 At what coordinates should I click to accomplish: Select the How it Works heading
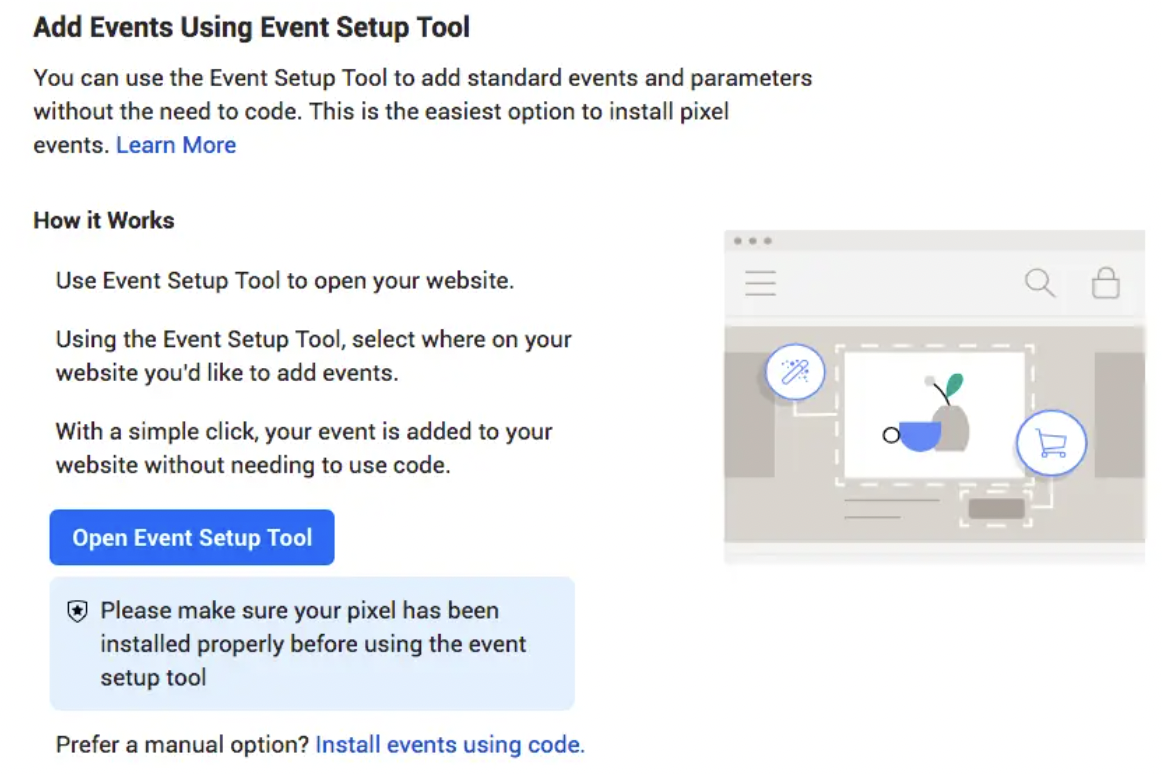coord(104,221)
